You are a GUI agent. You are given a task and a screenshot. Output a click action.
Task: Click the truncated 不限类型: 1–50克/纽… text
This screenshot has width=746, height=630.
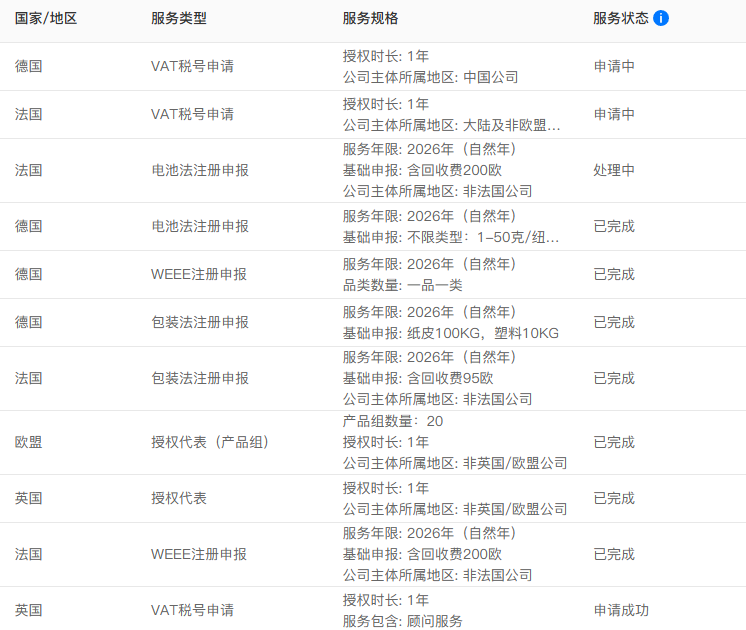pyautogui.click(x=451, y=237)
